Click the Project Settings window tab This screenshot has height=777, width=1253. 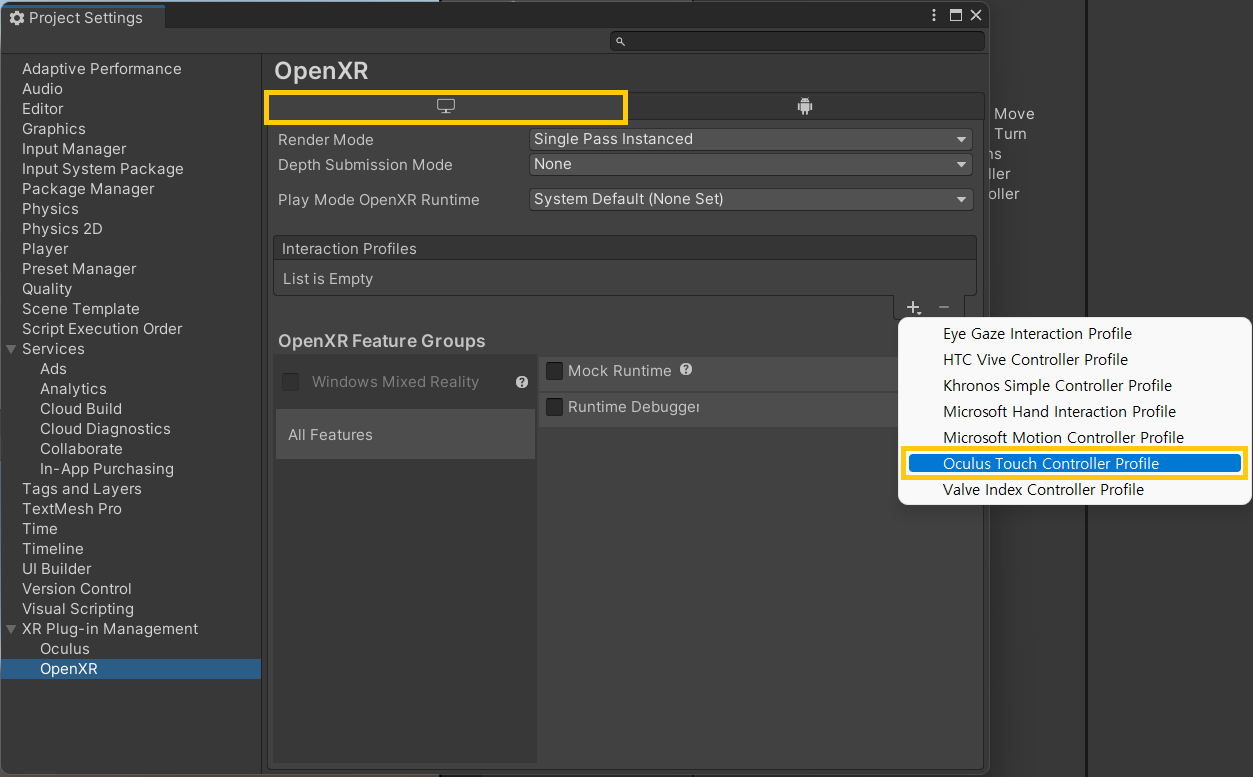[x=82, y=18]
